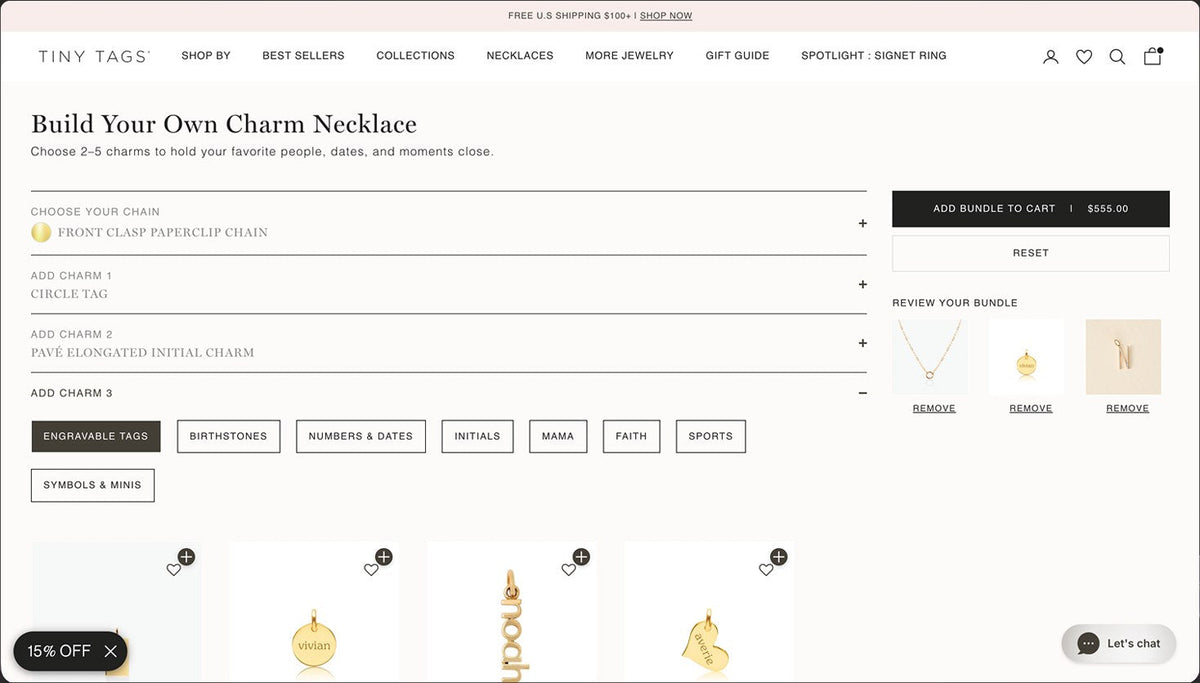Open the More Jewelry menu
1200x683 pixels.
[629, 56]
